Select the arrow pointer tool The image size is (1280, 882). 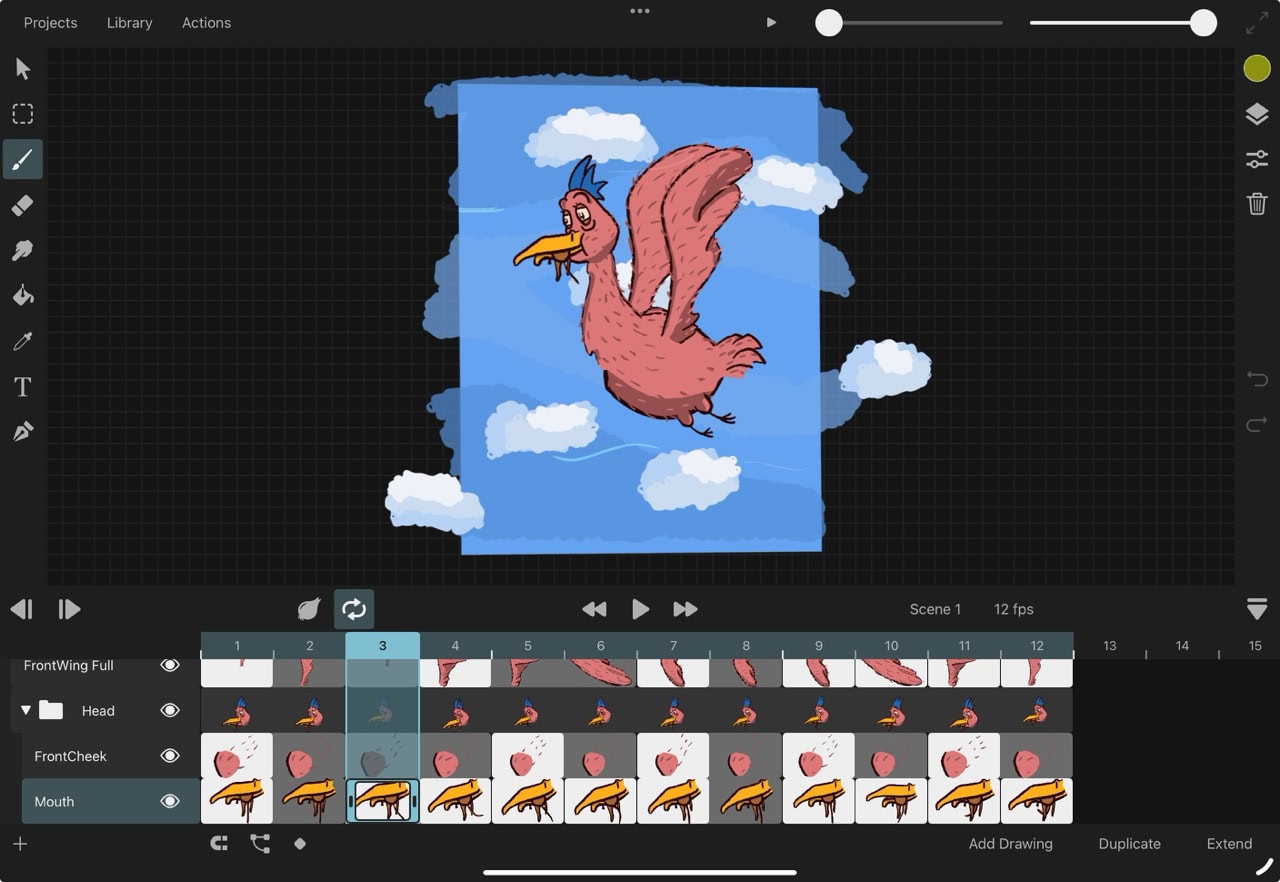pyautogui.click(x=23, y=69)
